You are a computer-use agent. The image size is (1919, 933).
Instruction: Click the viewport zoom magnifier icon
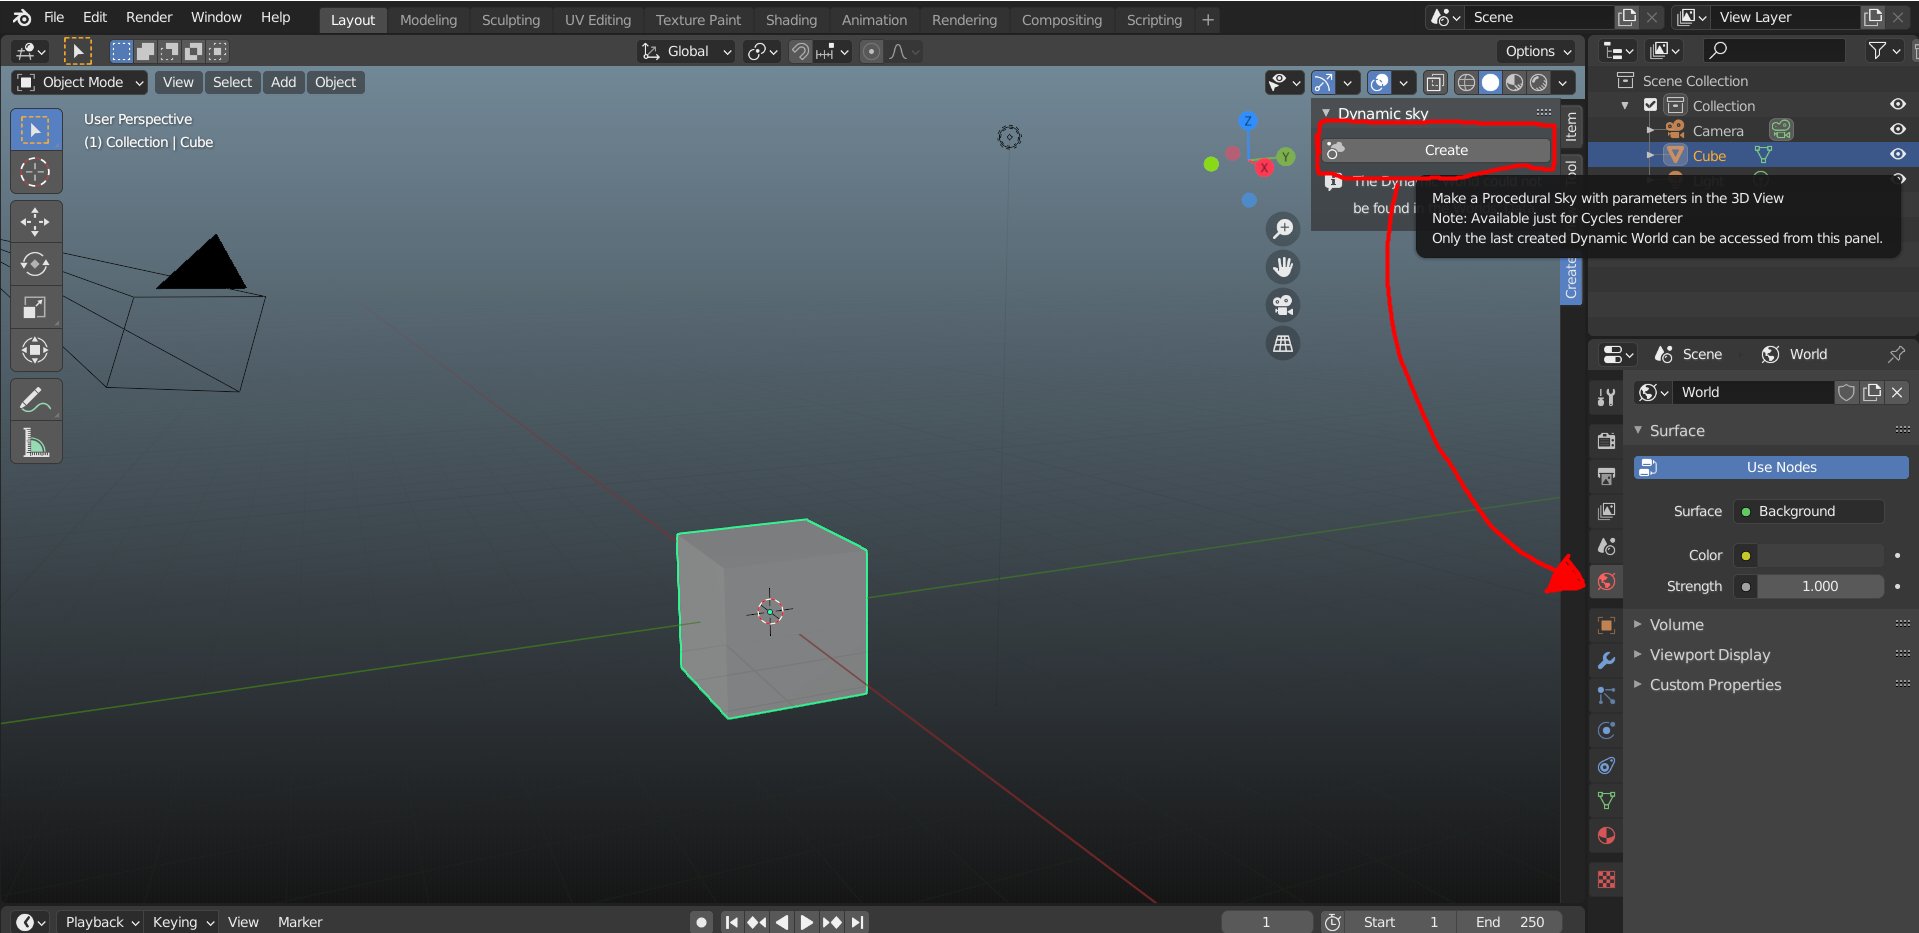pyautogui.click(x=1282, y=229)
